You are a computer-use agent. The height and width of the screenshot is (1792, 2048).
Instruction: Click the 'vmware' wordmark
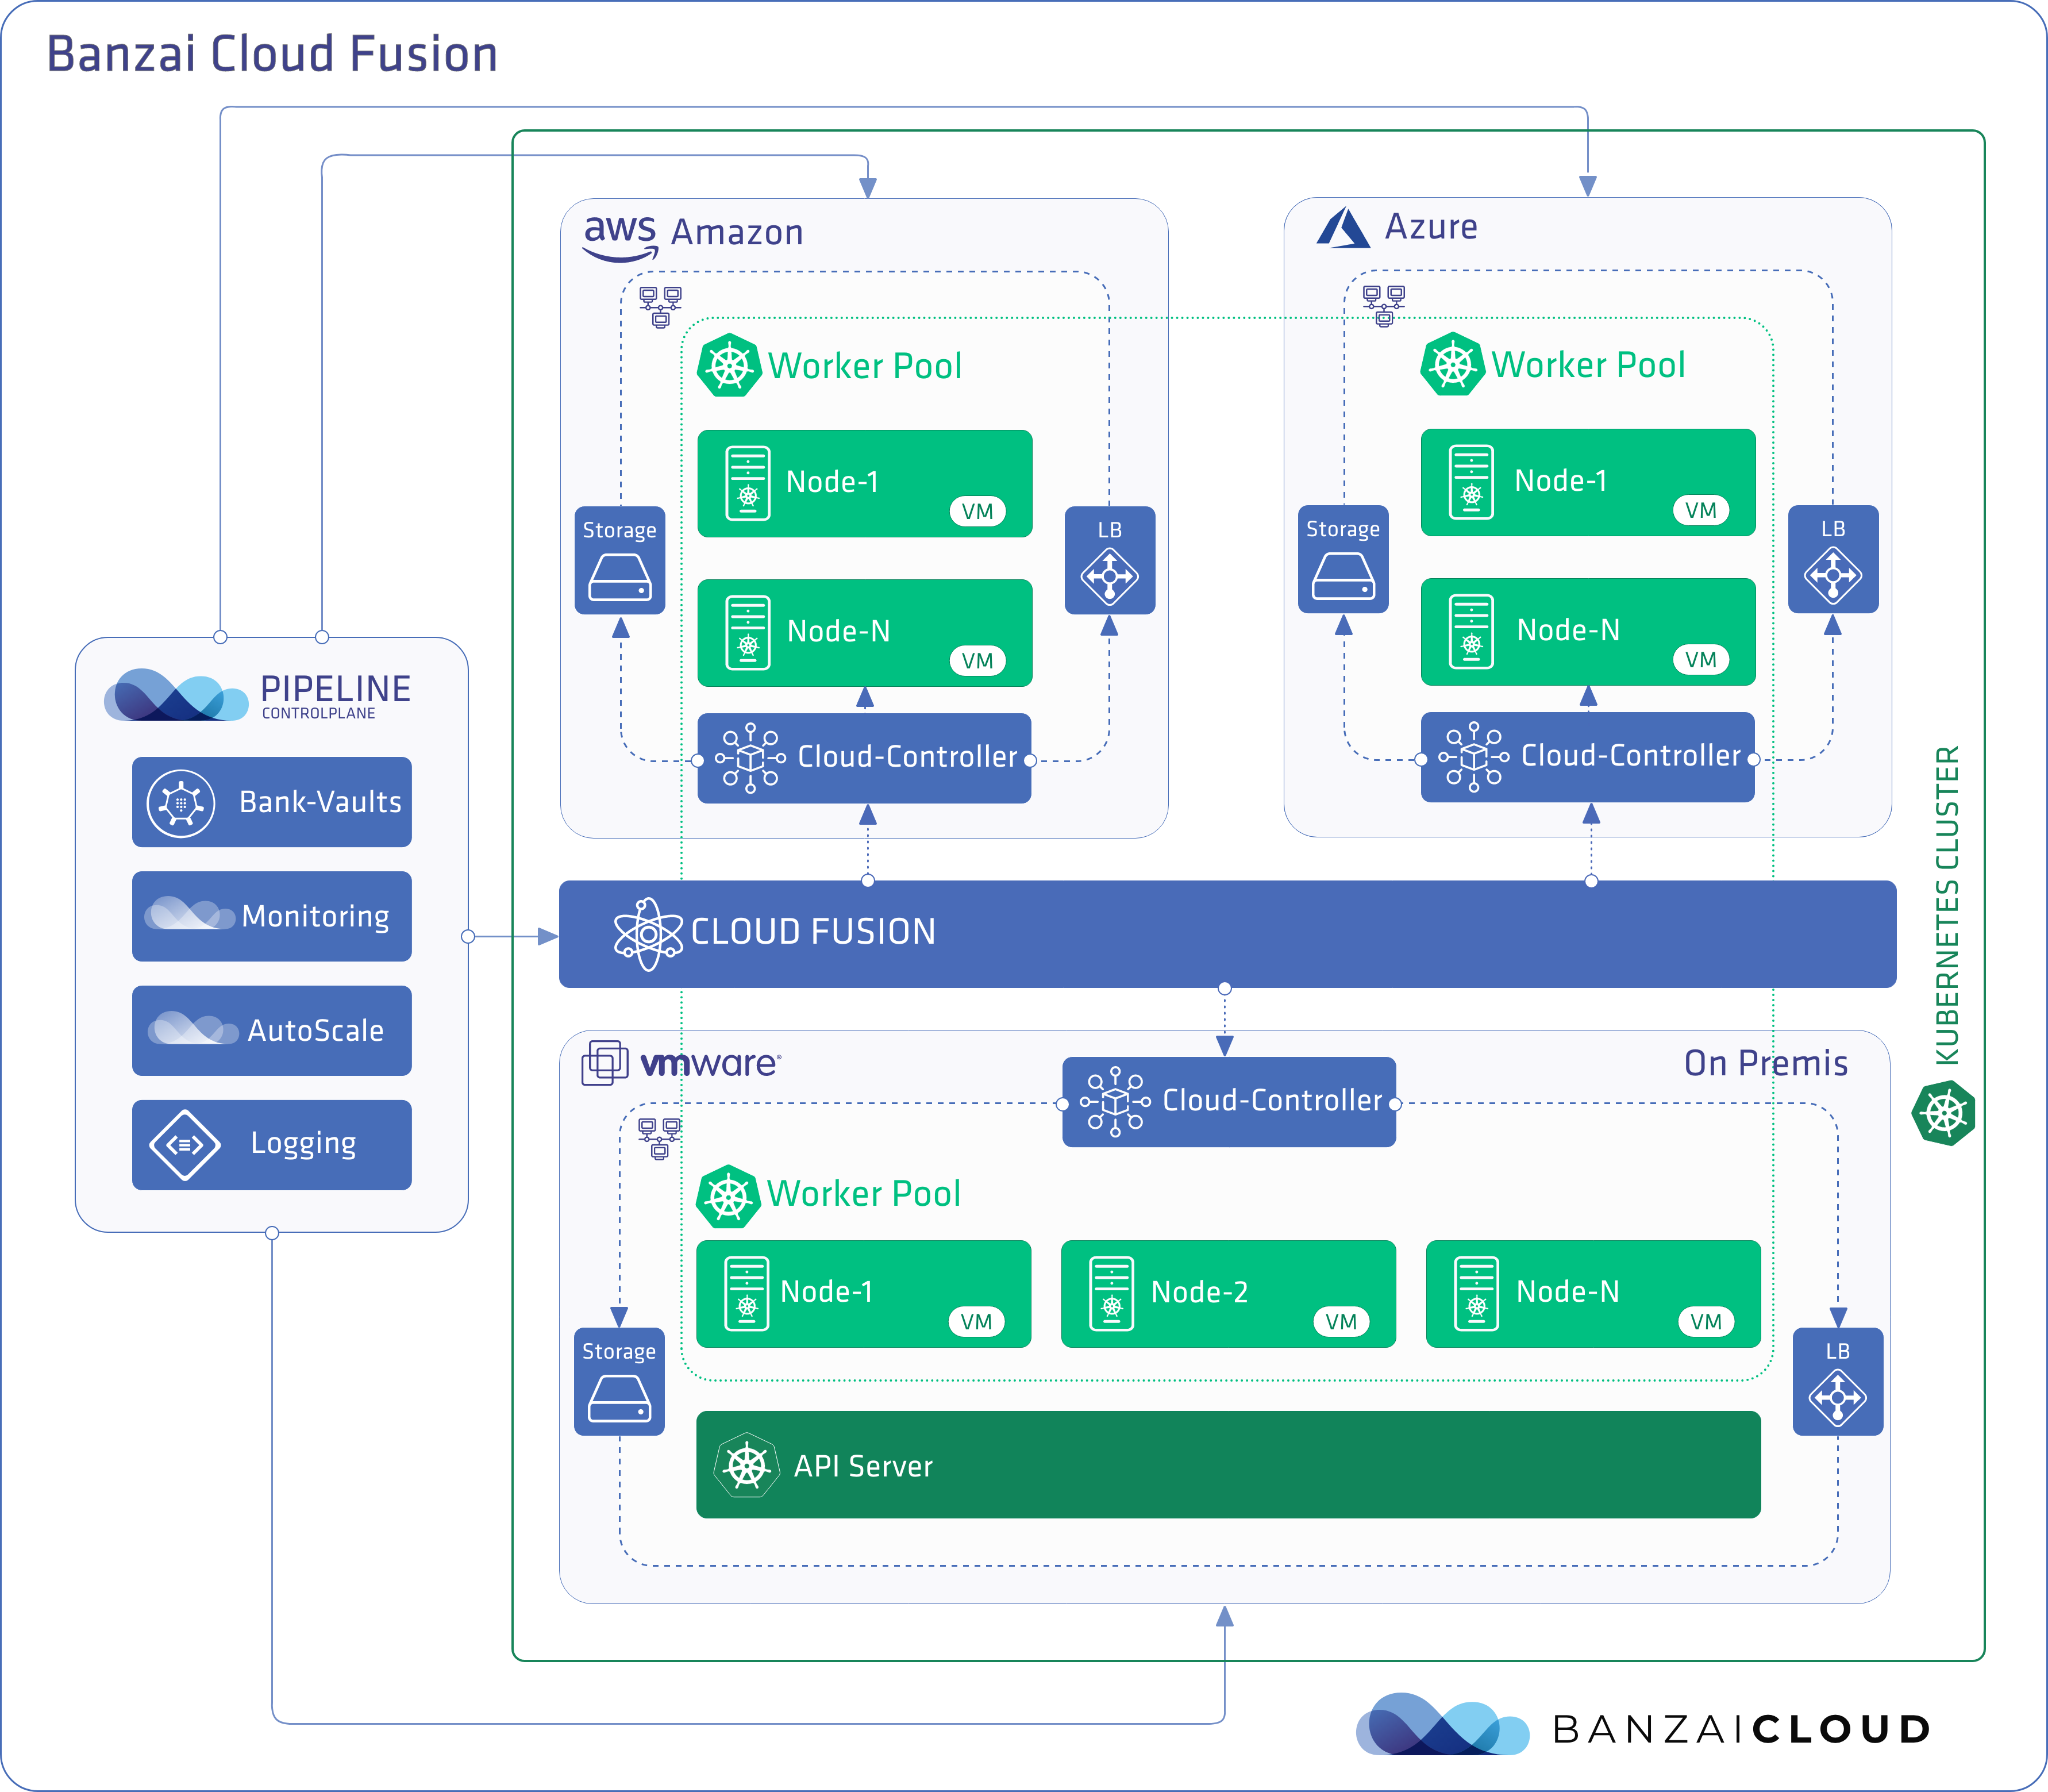(x=710, y=1063)
